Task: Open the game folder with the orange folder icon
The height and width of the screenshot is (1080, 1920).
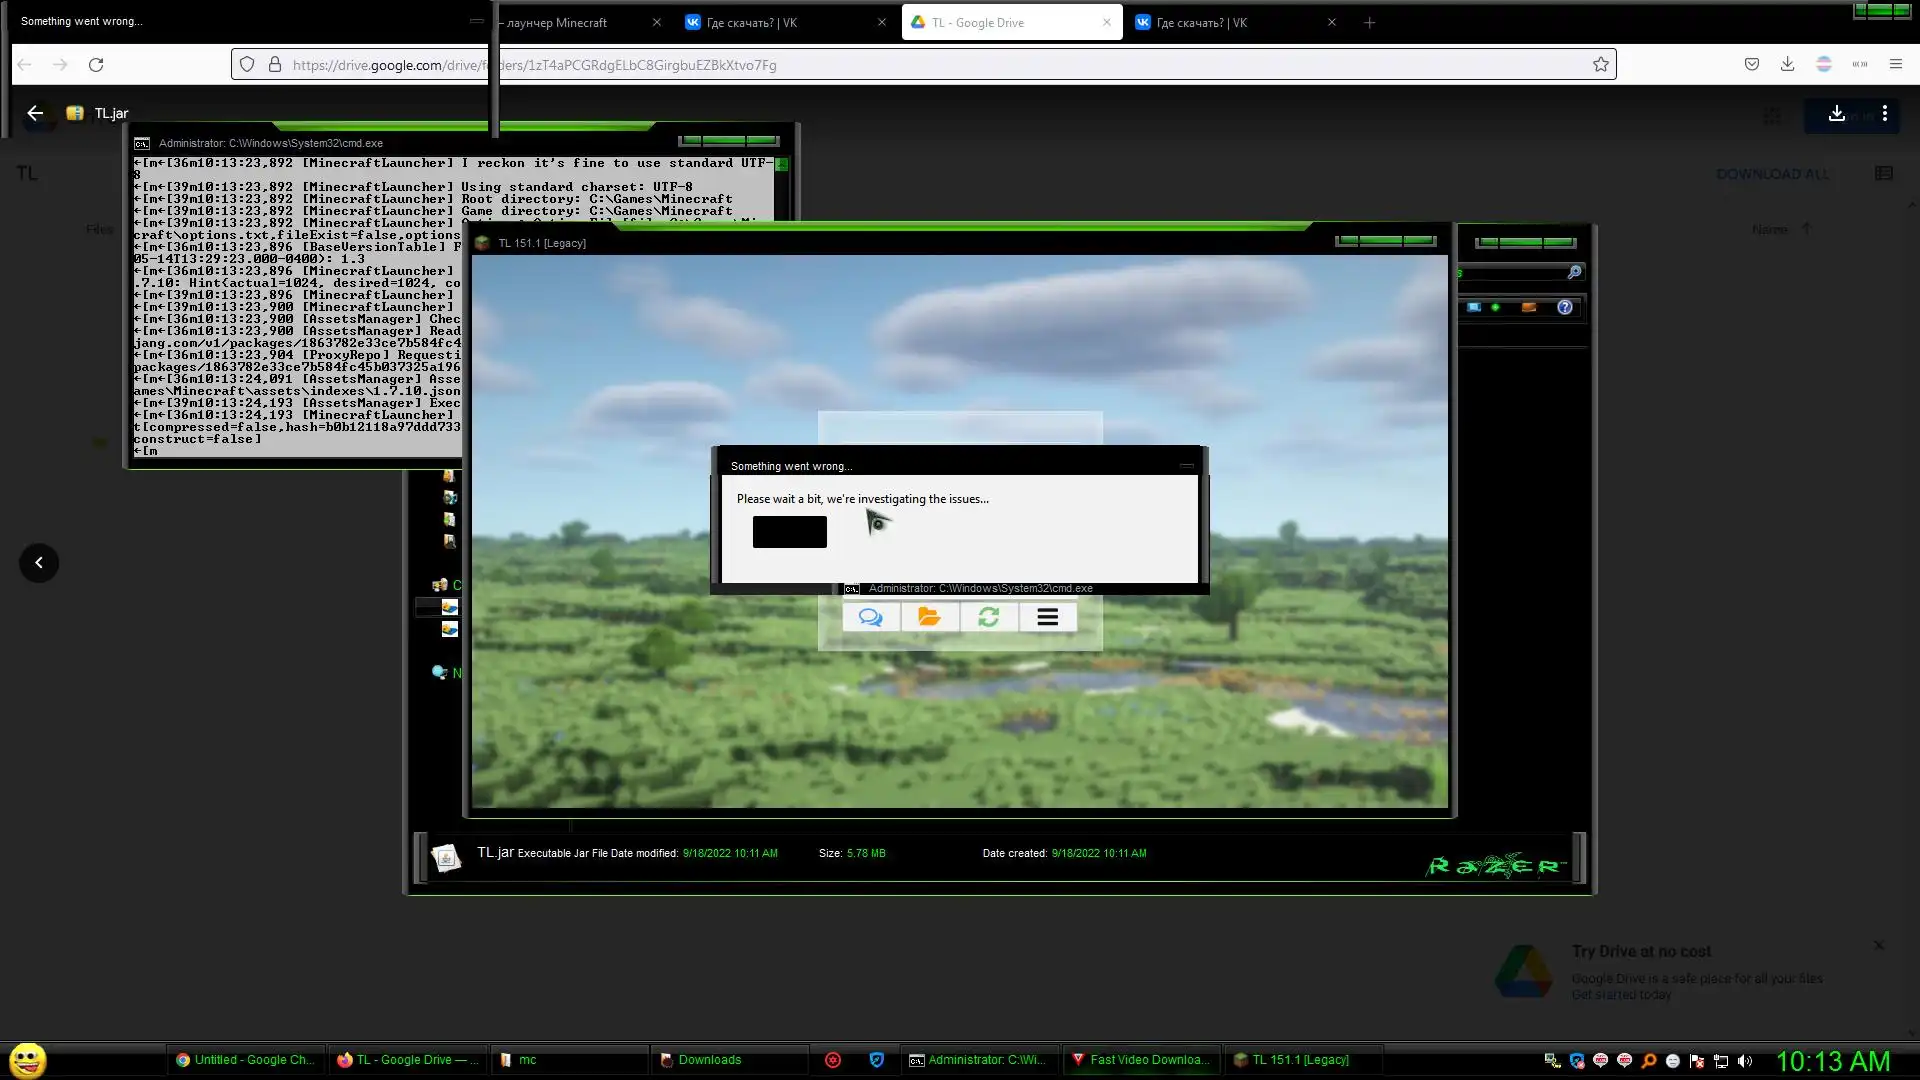Action: (929, 617)
